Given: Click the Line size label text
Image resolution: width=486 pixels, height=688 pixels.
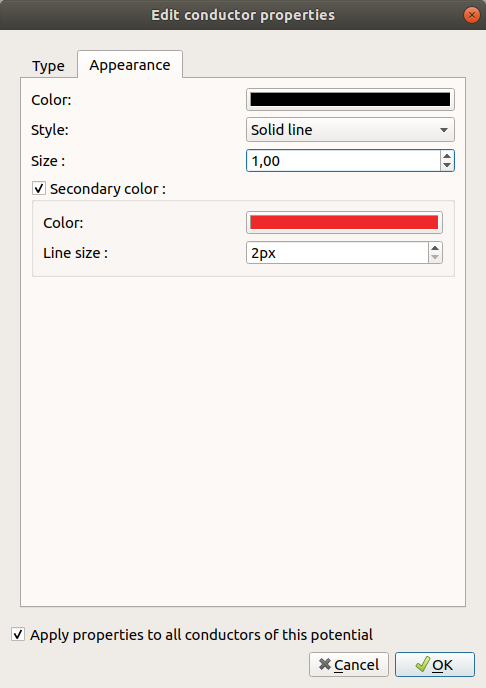Looking at the screenshot, I should [x=75, y=253].
